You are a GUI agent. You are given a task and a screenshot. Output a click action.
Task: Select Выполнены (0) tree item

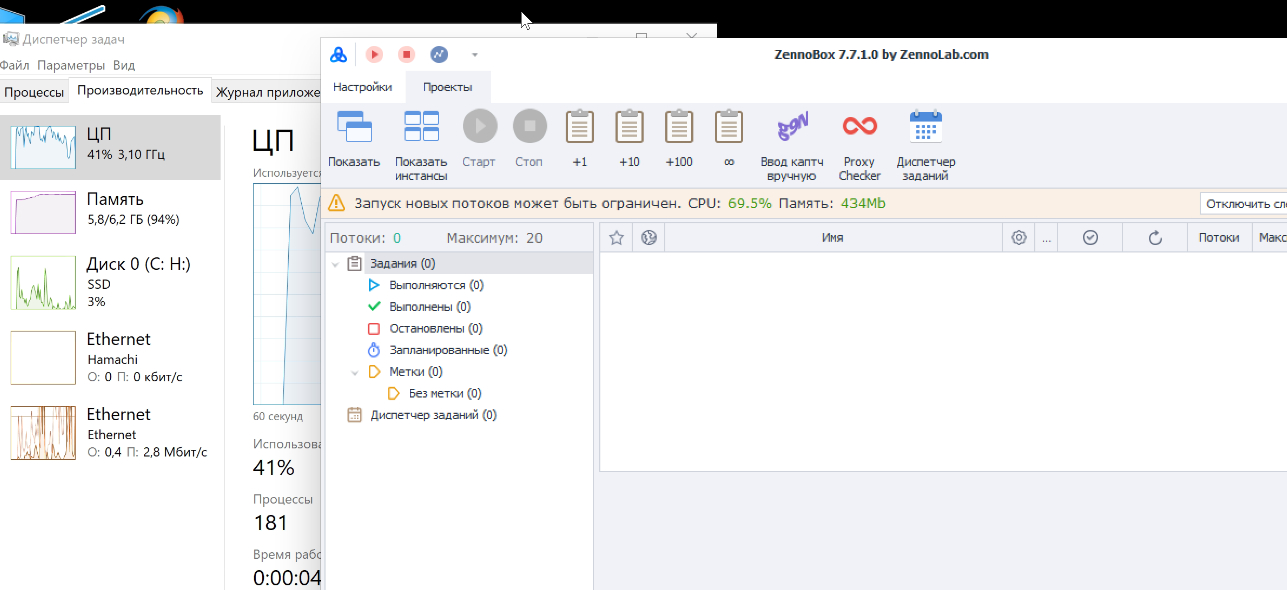point(430,307)
